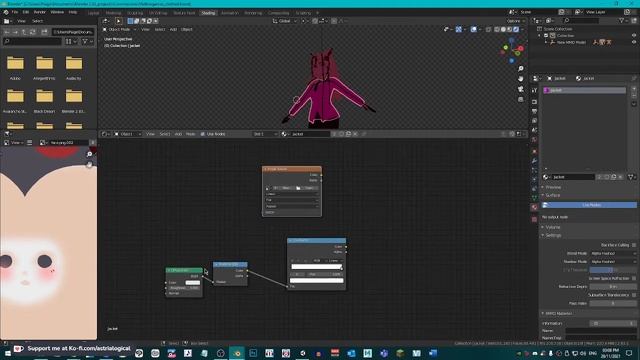Screen dimensions: 640x360
Task: Open the Global transform orientation dropdown
Action: click(285, 21)
